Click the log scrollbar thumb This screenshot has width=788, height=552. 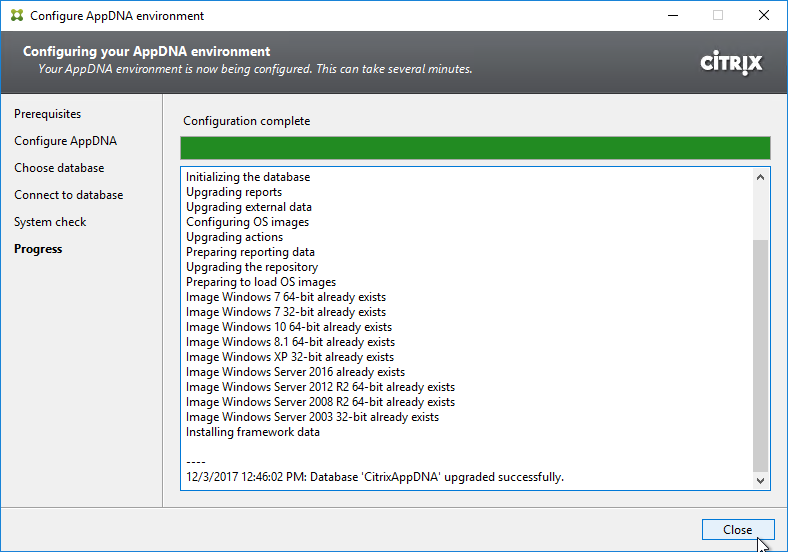pos(761,355)
